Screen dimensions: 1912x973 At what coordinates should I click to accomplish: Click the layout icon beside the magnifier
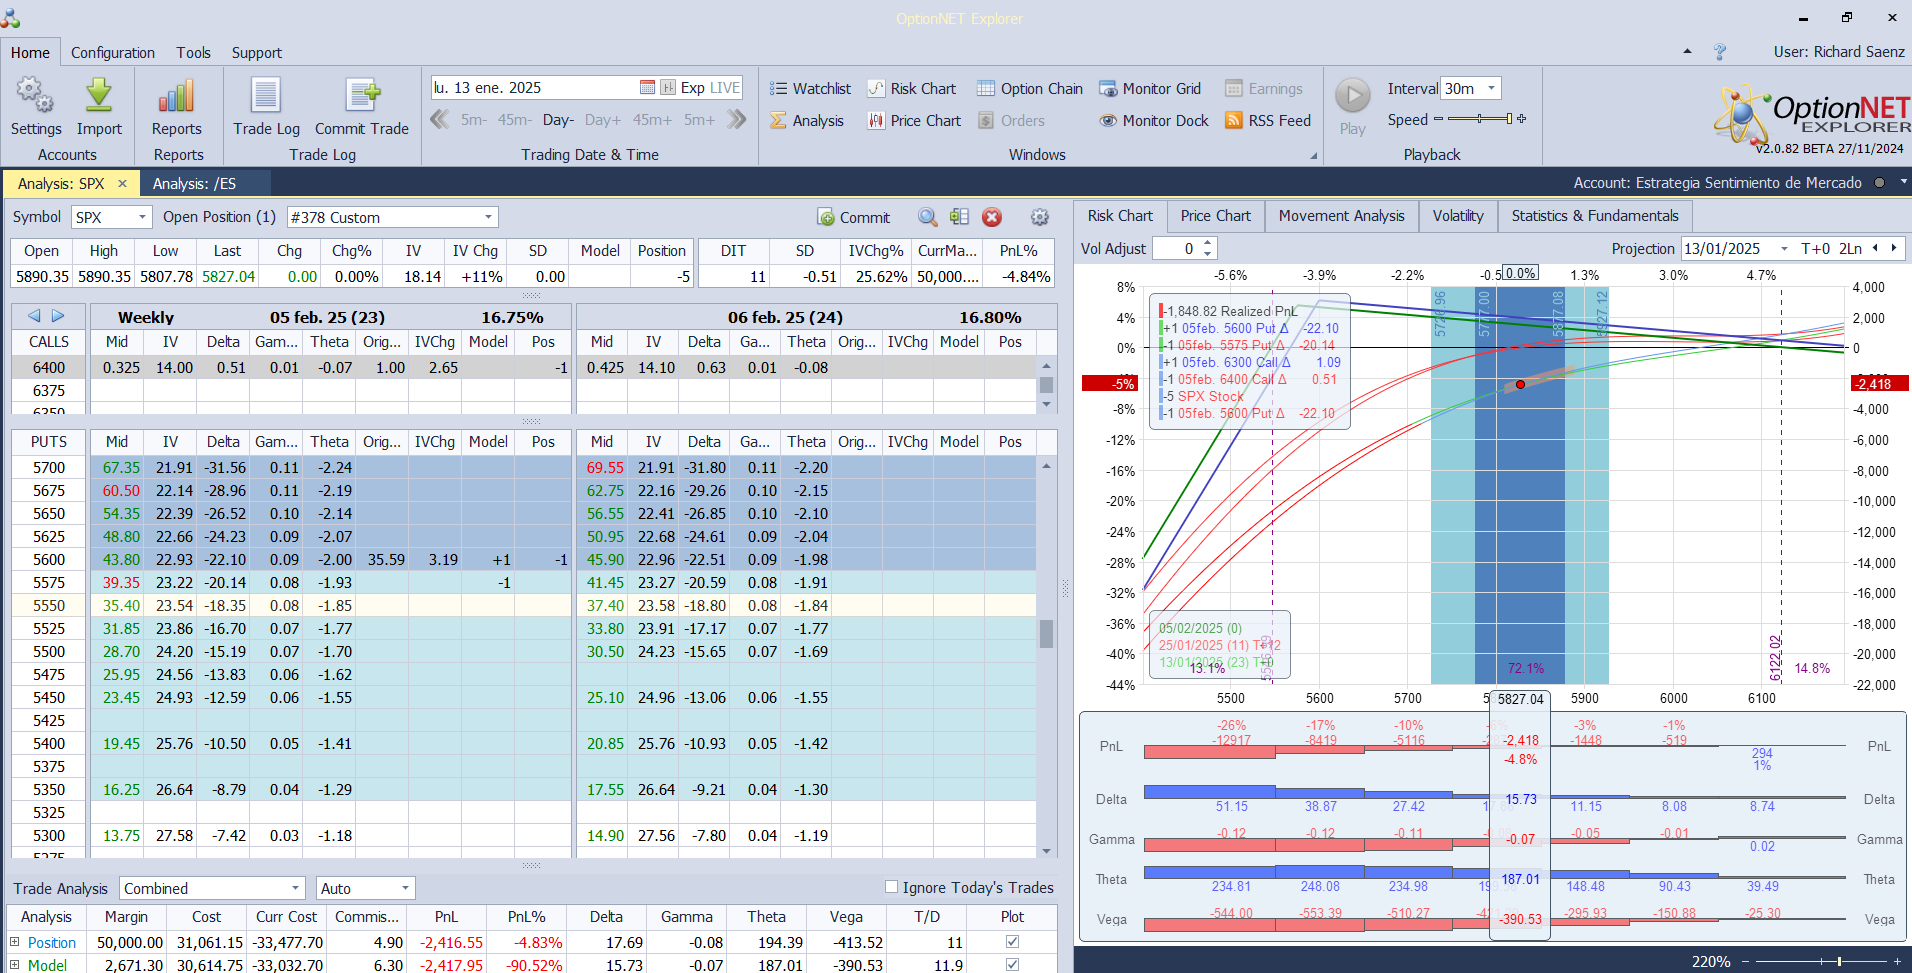pos(960,217)
